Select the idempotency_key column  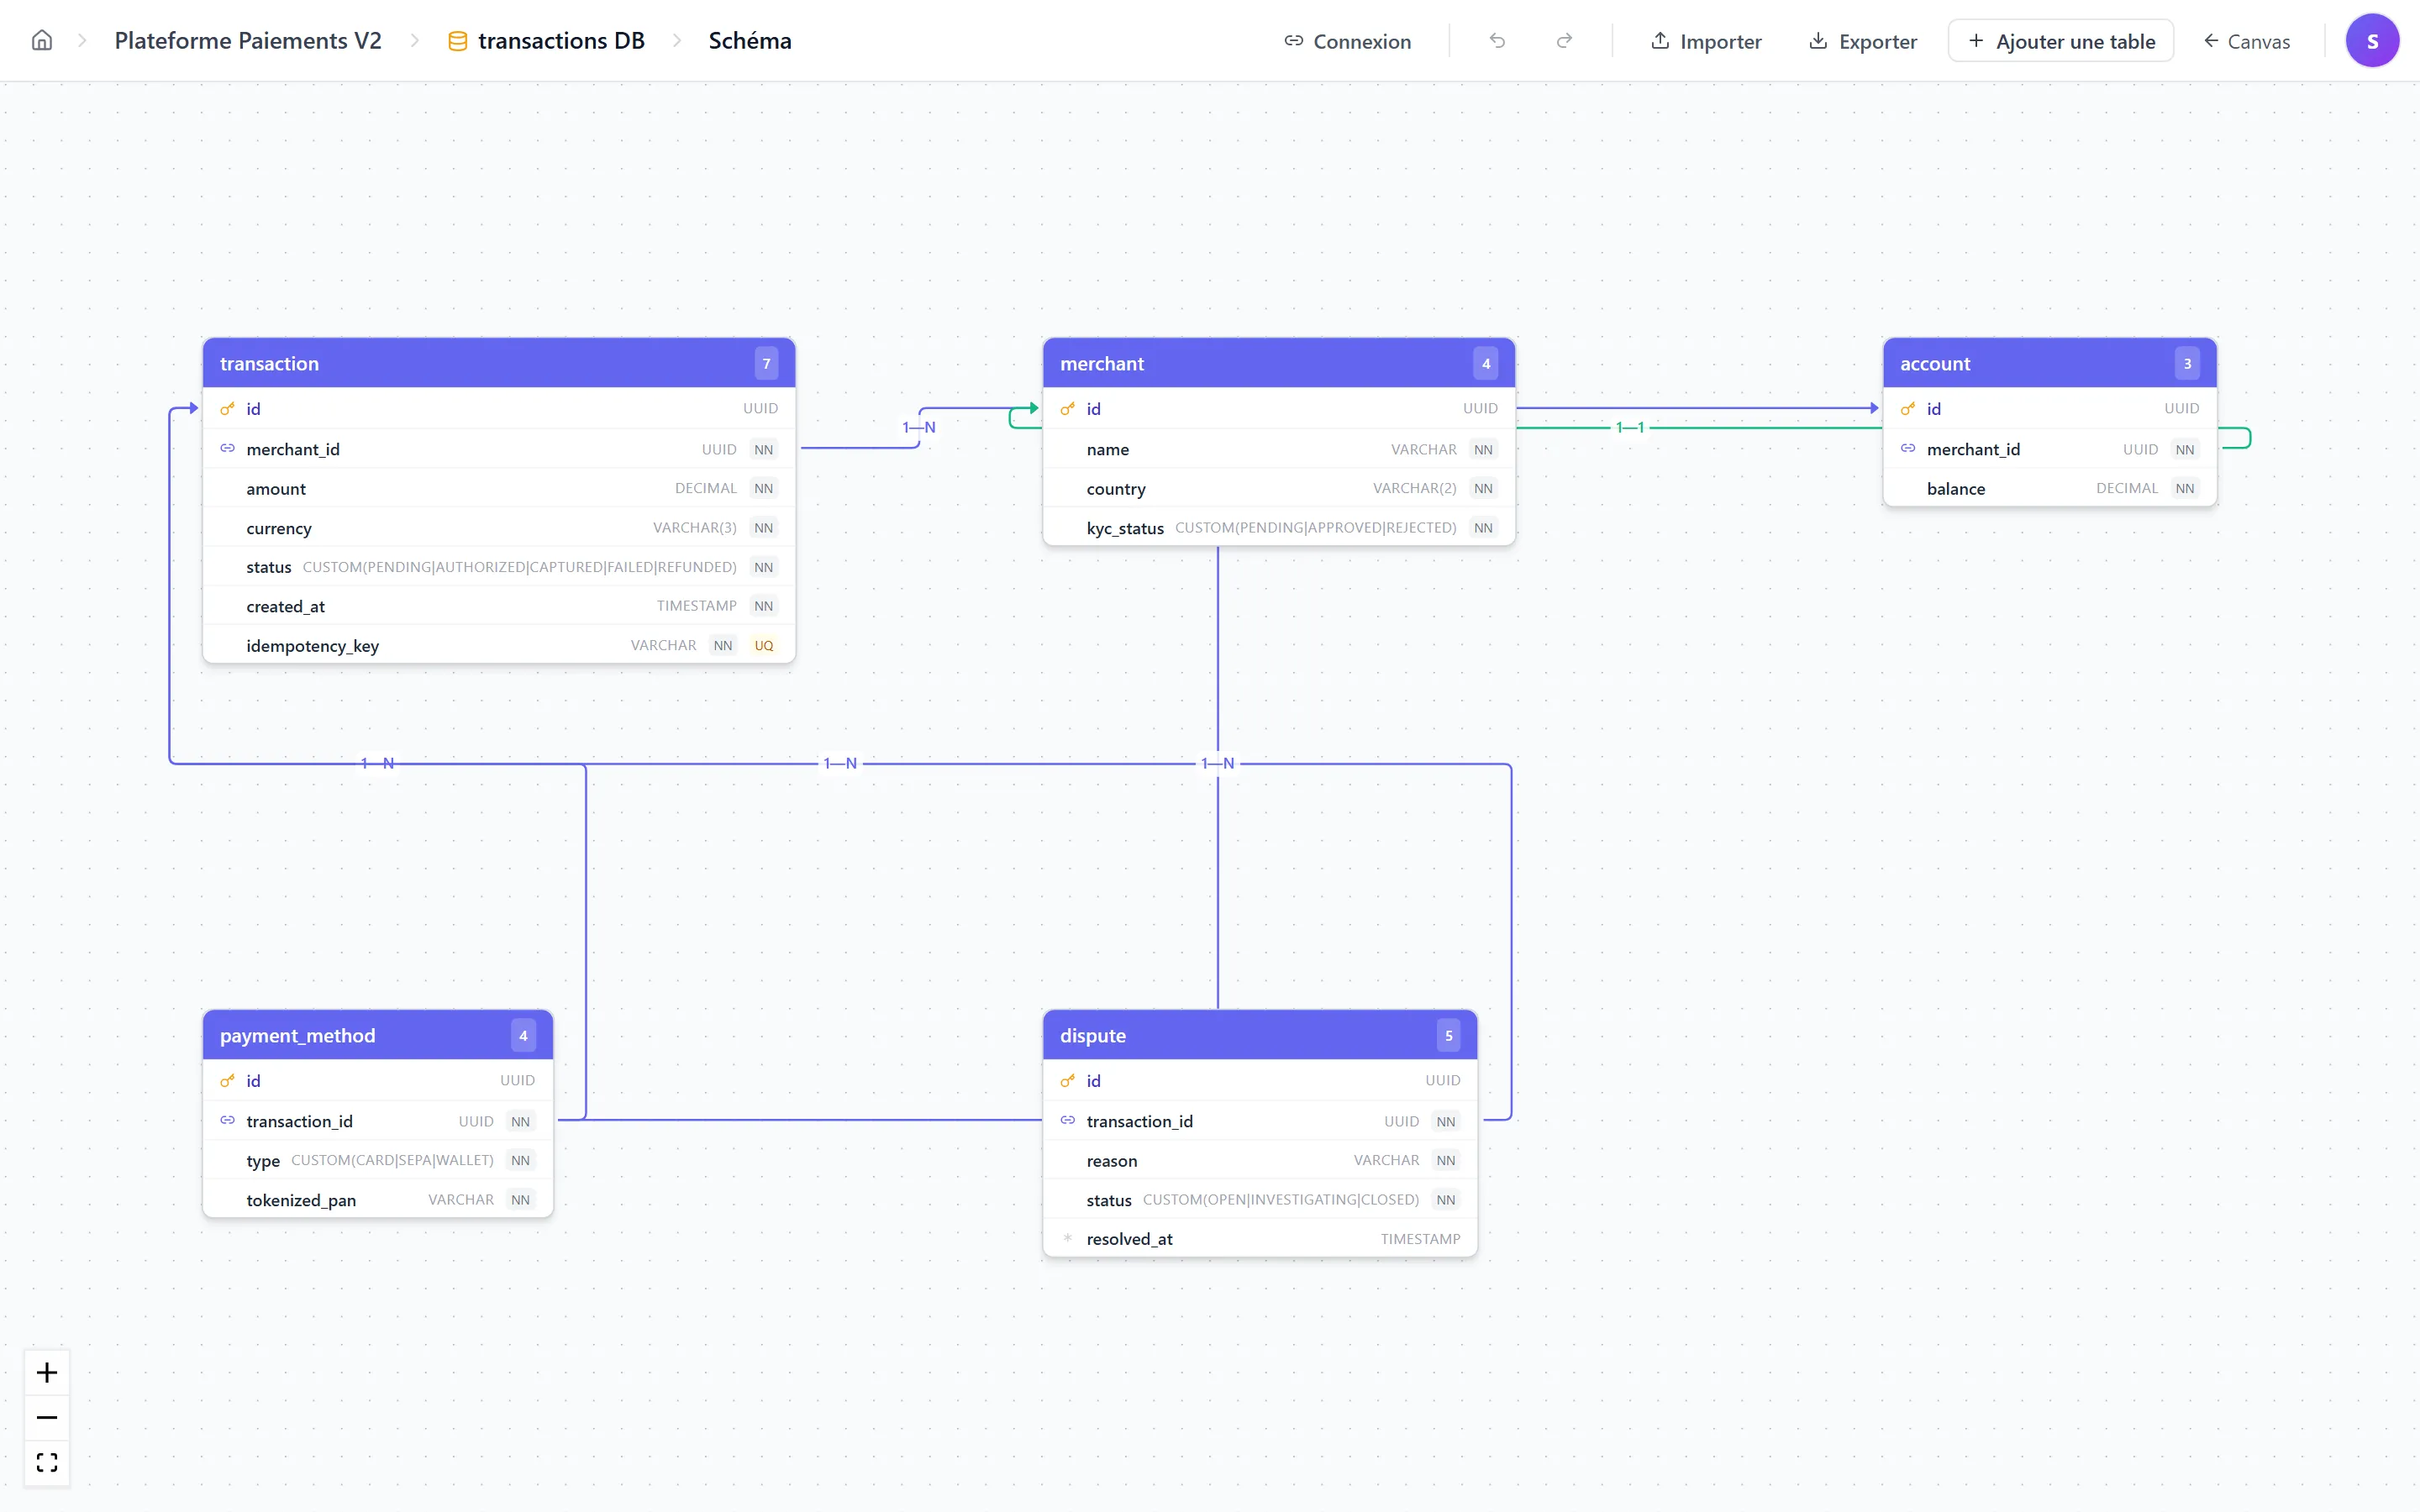(499, 645)
